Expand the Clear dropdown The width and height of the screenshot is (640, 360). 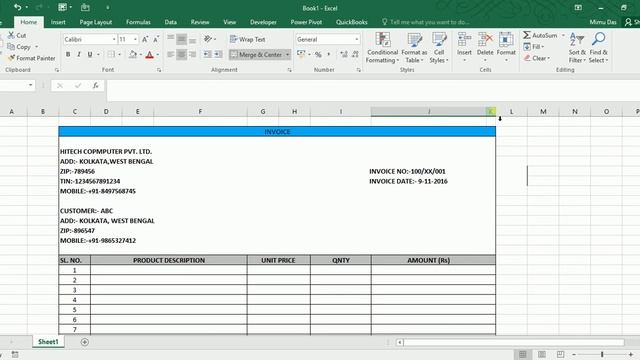click(x=549, y=58)
